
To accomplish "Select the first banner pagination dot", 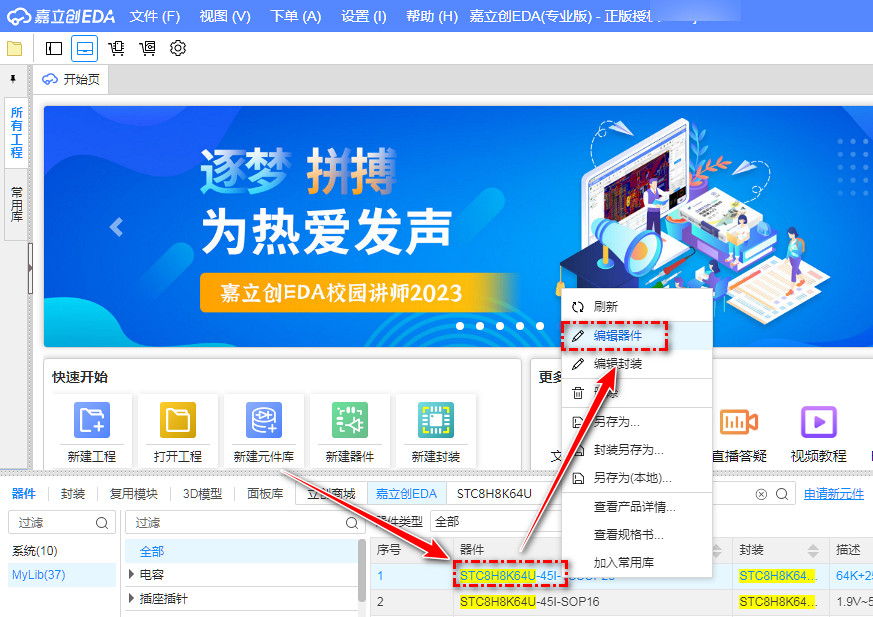I will [x=460, y=326].
